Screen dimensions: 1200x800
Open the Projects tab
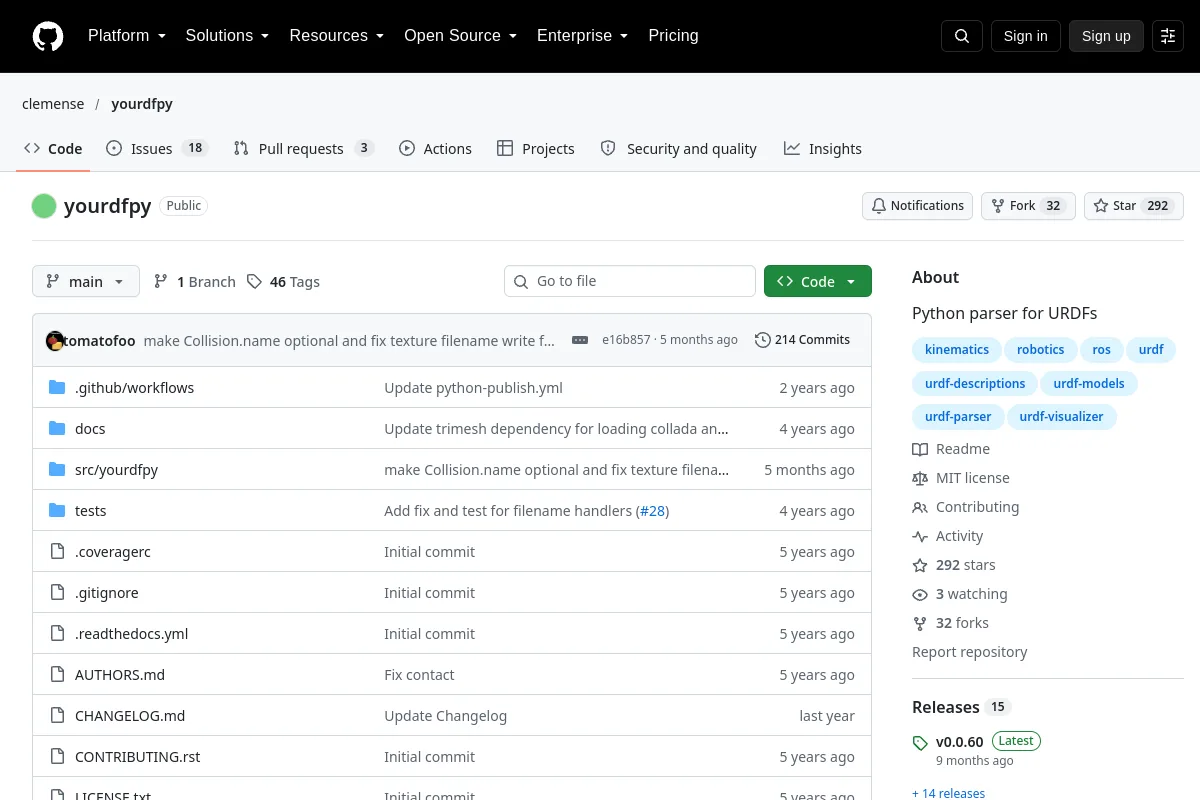(x=536, y=149)
